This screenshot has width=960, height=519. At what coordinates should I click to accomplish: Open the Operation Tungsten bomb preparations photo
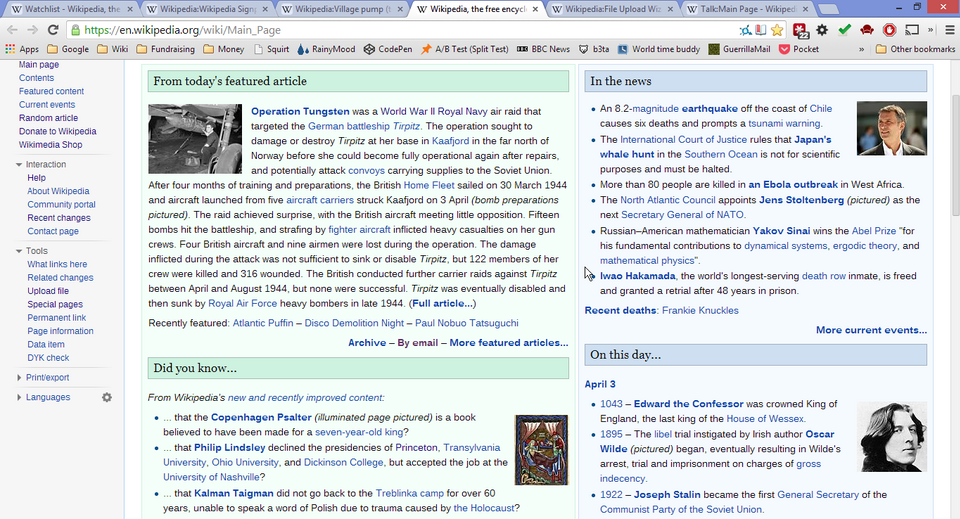(195, 139)
